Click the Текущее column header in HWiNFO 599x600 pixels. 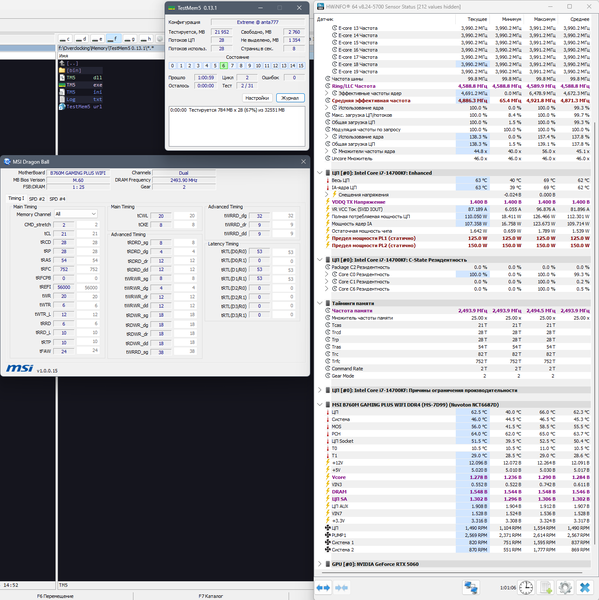click(477, 19)
